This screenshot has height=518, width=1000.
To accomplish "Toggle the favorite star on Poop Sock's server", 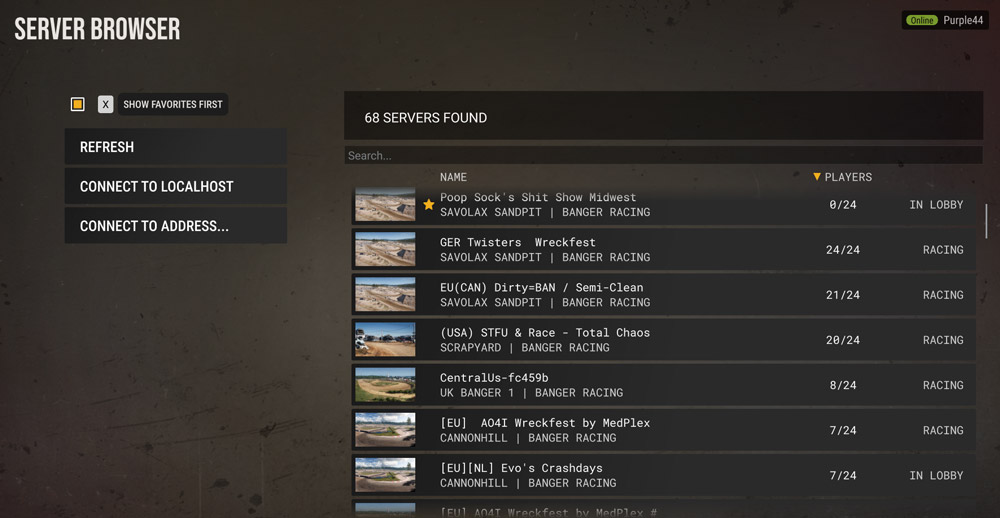I will click(x=429, y=204).
